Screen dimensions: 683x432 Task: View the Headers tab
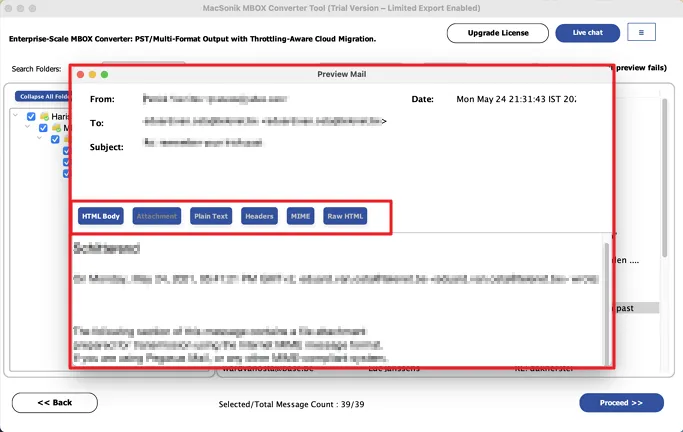tap(259, 216)
